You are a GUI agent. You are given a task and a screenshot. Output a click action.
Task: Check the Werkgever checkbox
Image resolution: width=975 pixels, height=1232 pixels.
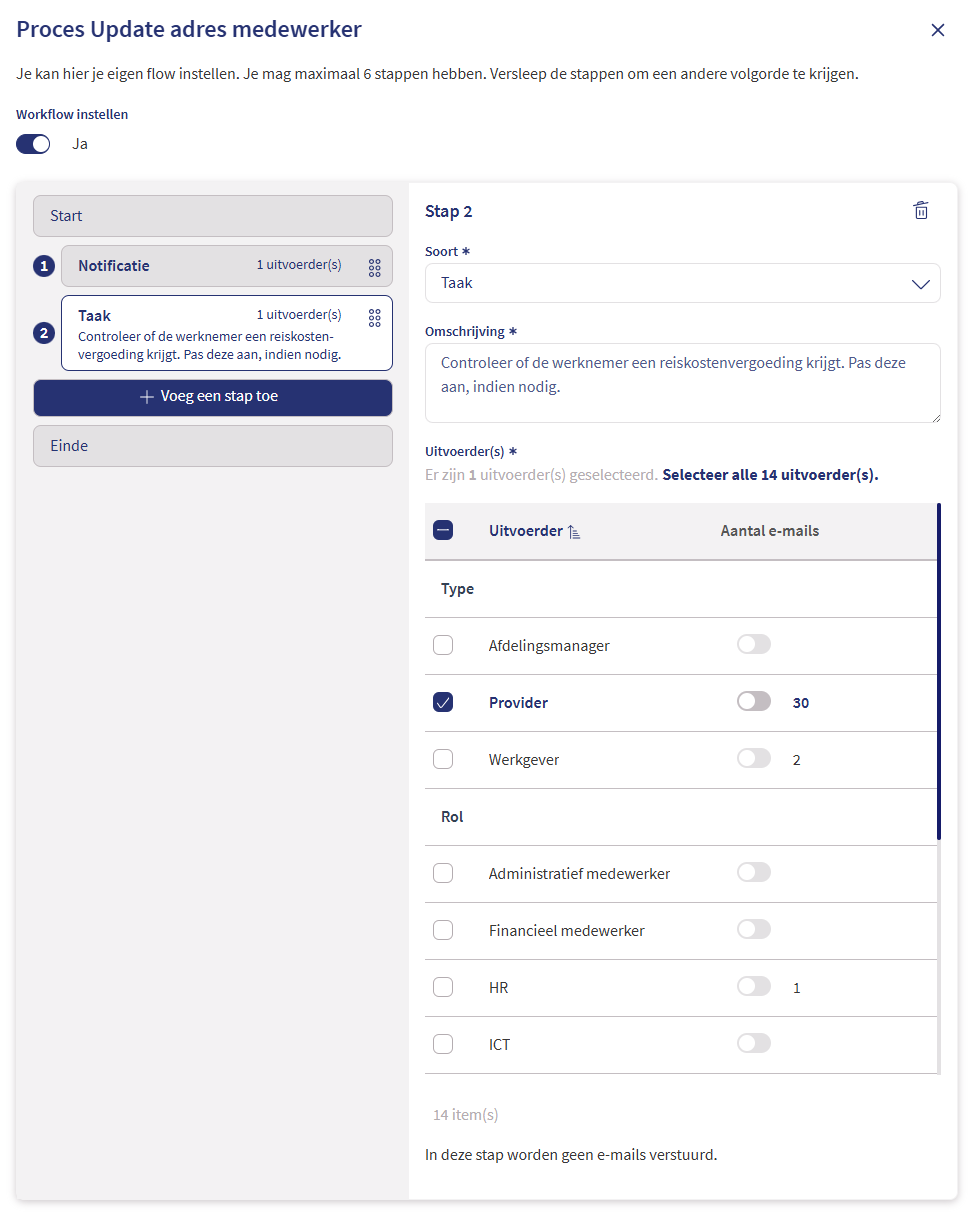pyautogui.click(x=443, y=758)
